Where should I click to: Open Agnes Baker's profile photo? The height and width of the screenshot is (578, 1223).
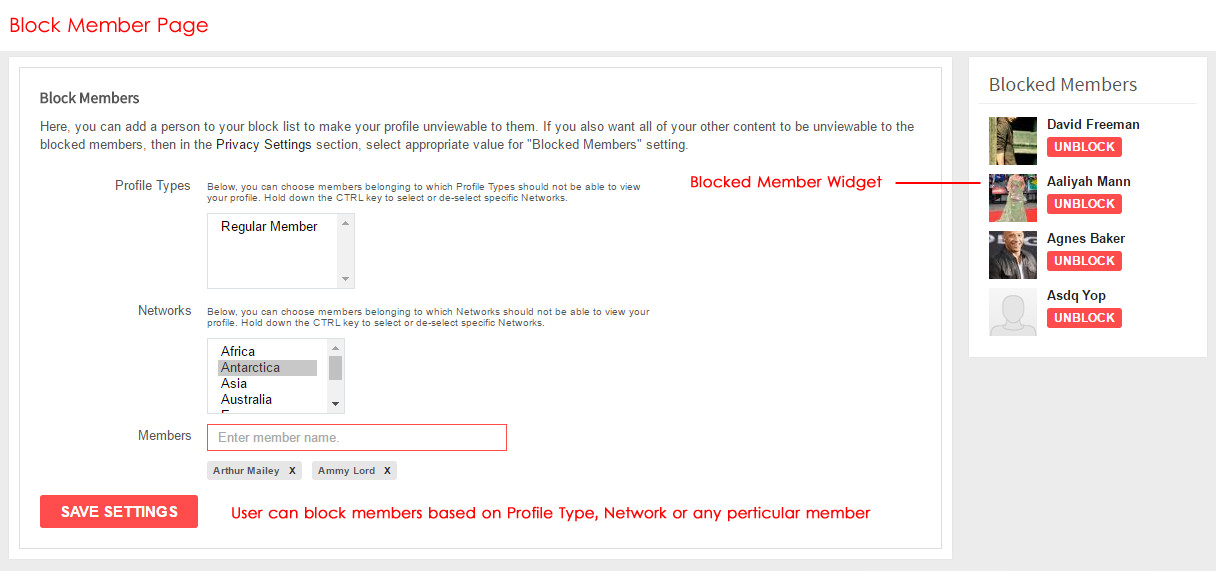1012,255
